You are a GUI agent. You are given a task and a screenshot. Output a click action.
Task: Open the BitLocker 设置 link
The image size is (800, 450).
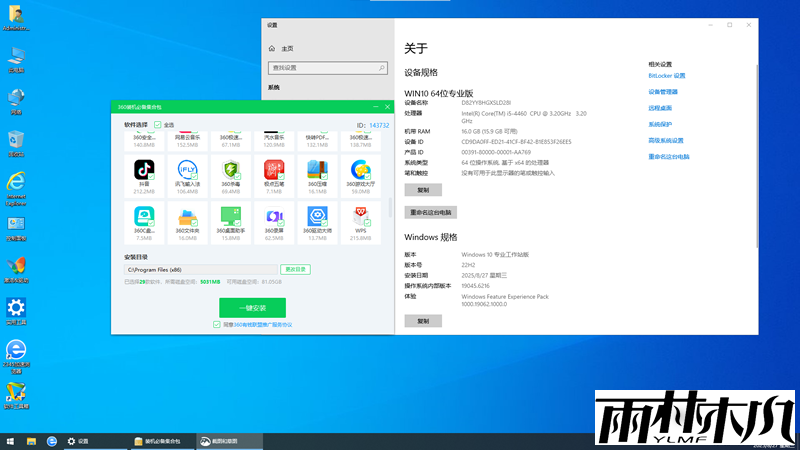(667, 76)
